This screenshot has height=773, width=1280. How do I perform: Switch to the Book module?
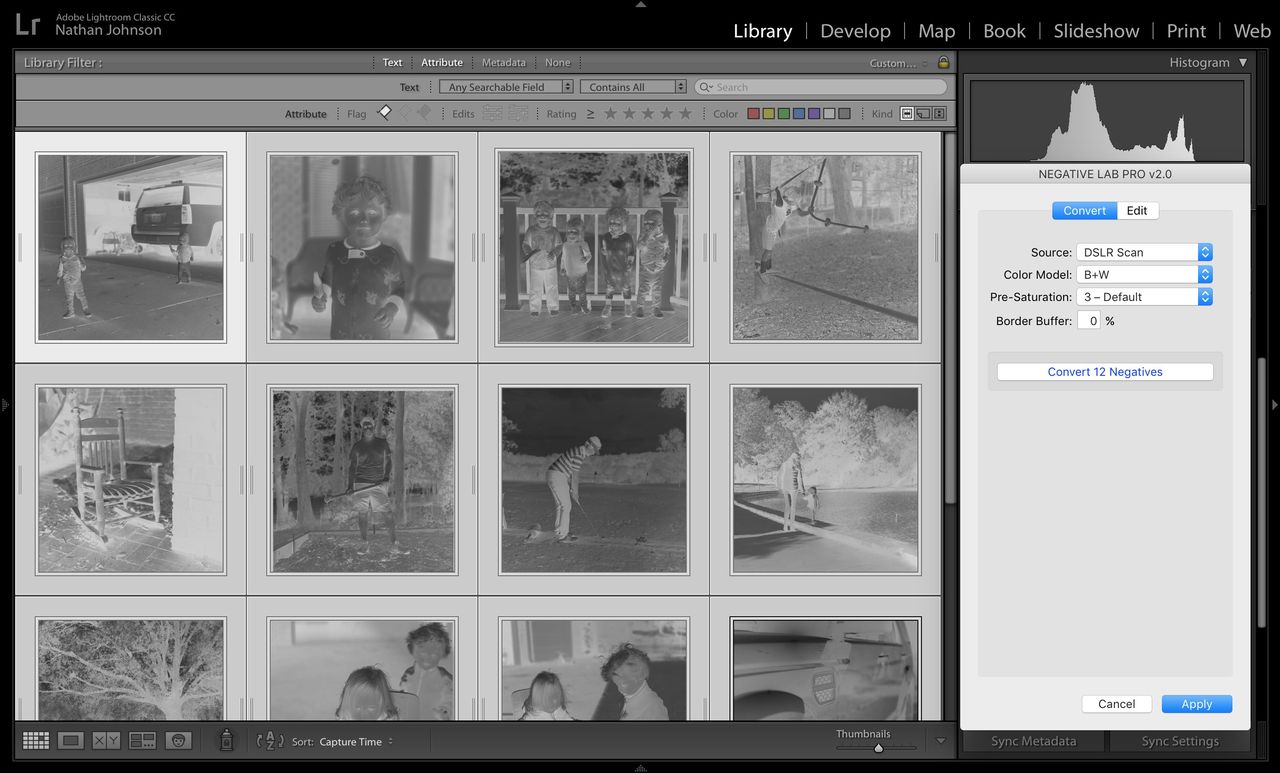click(1004, 31)
